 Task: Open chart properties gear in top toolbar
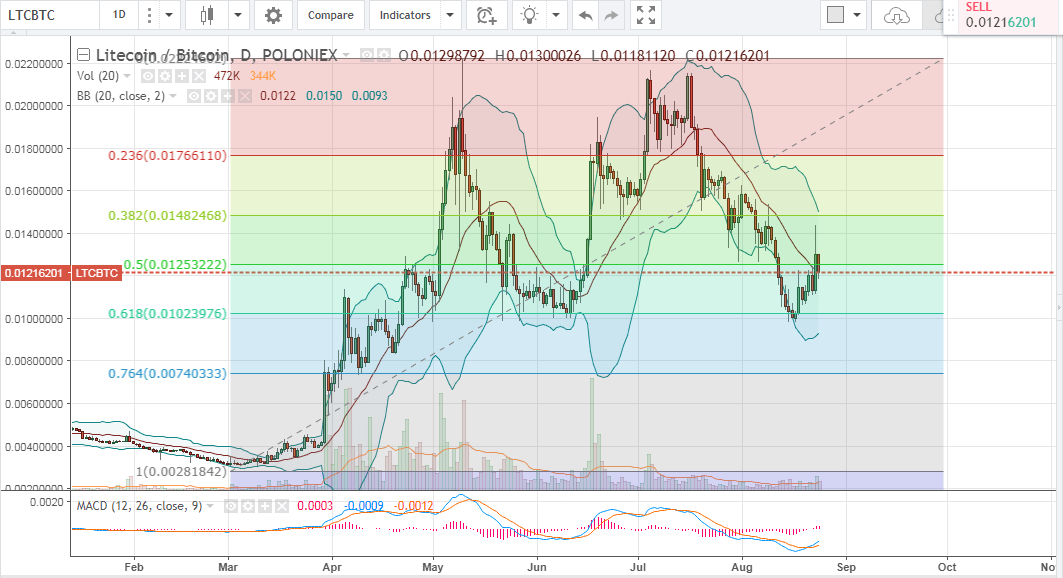click(x=273, y=15)
